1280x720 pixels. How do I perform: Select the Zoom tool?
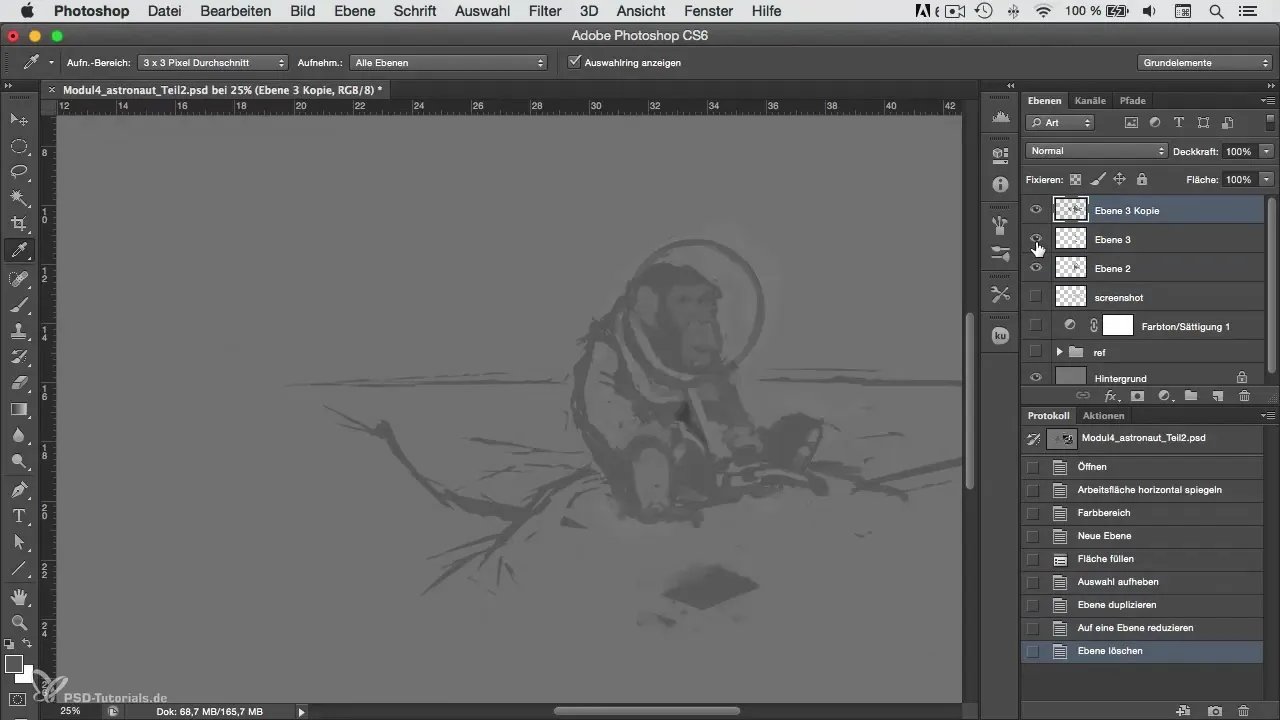pyautogui.click(x=18, y=622)
